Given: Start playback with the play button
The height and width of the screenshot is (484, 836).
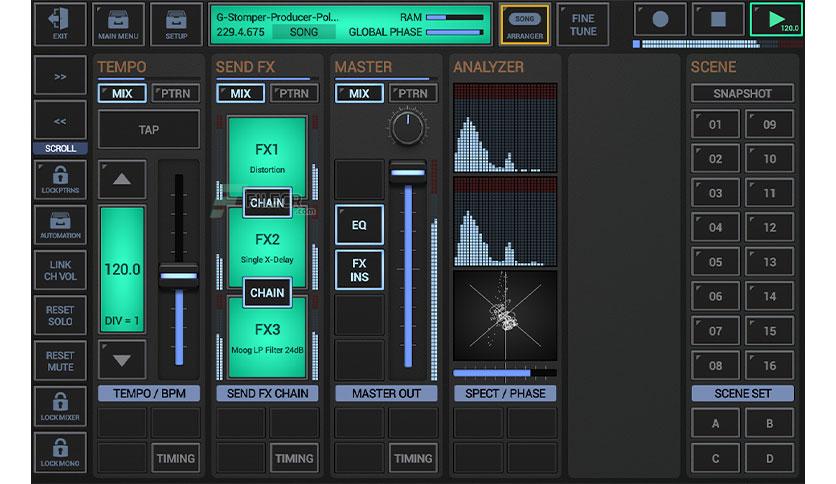Looking at the screenshot, I should pyautogui.click(x=776, y=20).
